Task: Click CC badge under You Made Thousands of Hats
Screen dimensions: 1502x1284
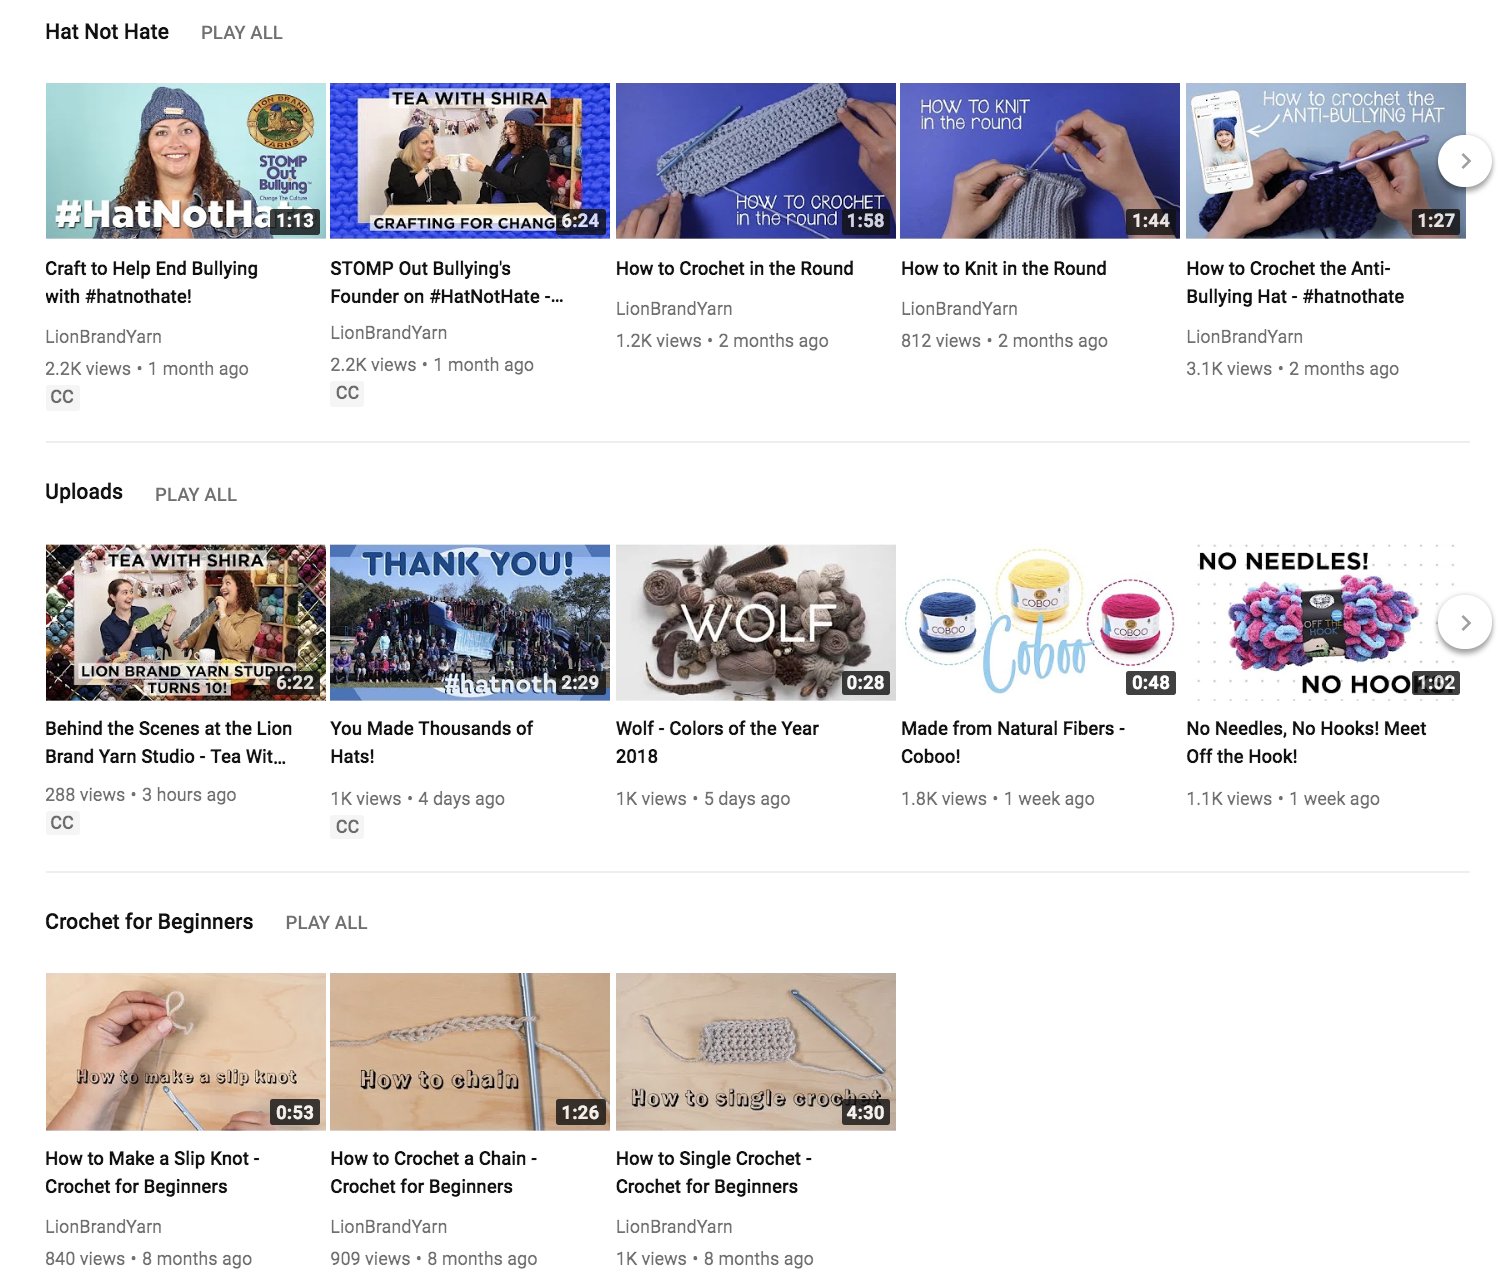Action: tap(347, 827)
